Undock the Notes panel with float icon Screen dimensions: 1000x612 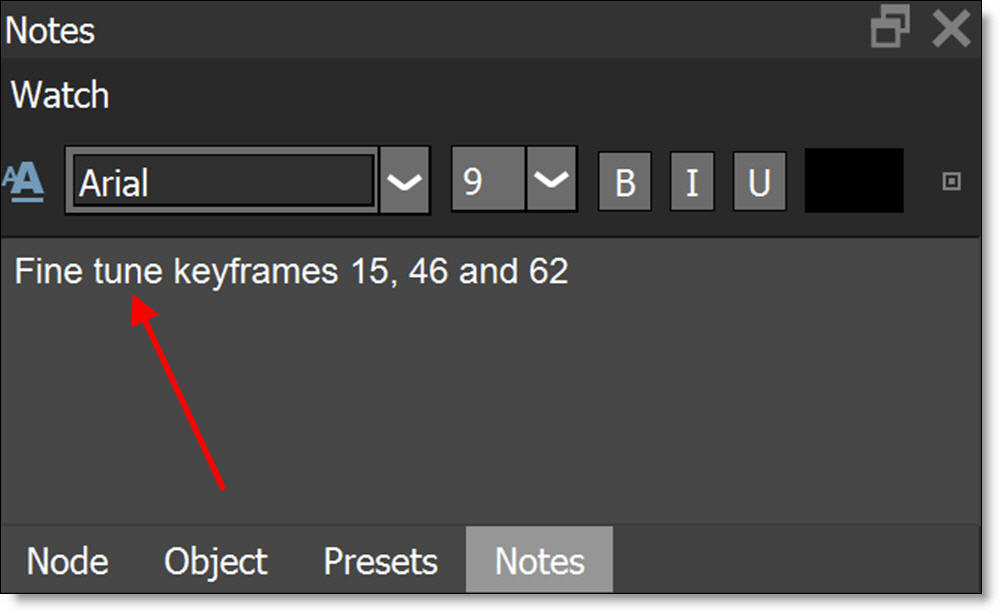tap(890, 27)
